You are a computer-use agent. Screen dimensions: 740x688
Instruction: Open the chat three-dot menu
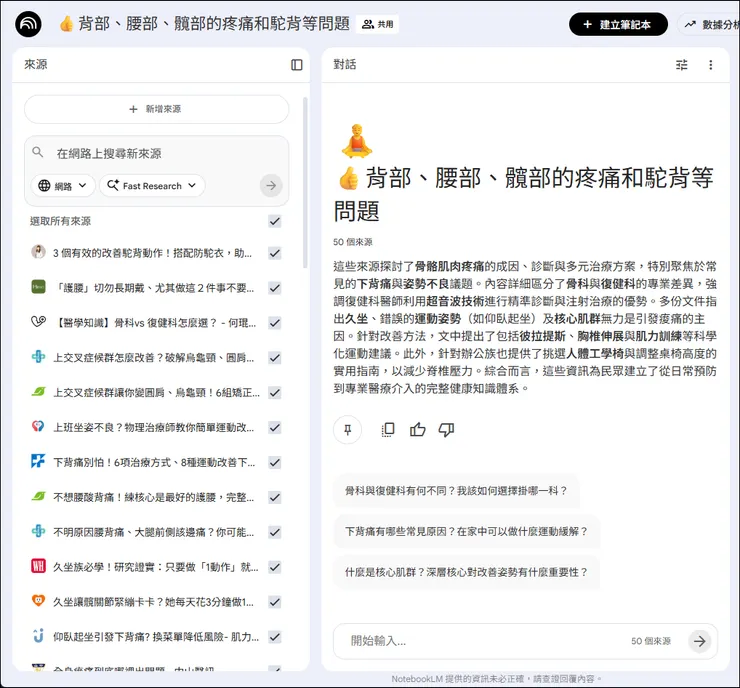[x=711, y=65]
